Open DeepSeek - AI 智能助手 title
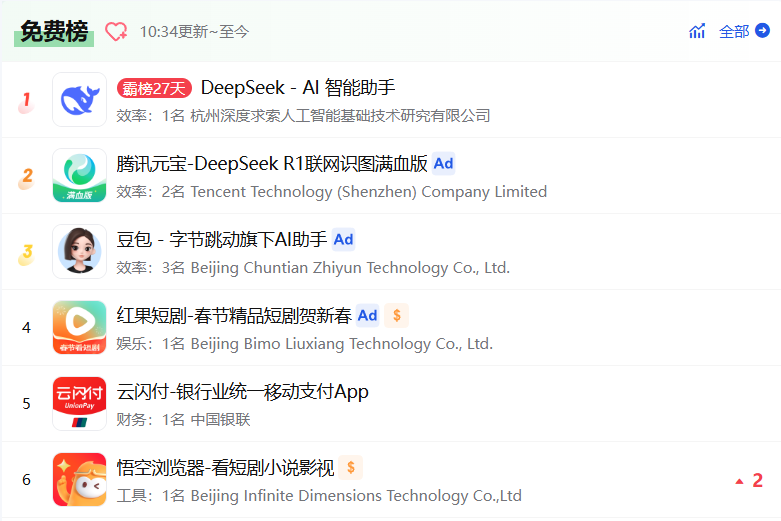 pyautogui.click(x=298, y=88)
